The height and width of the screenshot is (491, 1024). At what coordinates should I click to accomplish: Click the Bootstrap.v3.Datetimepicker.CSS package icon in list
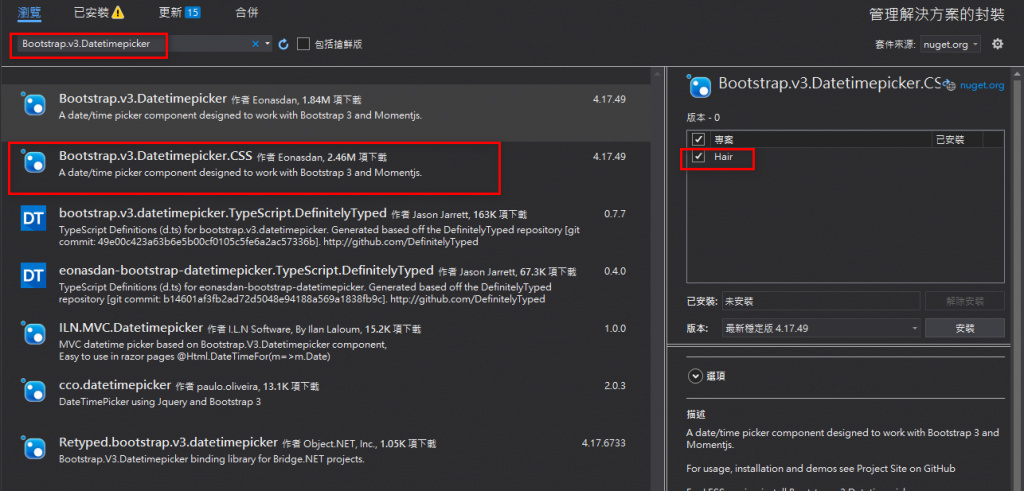tap(33, 161)
